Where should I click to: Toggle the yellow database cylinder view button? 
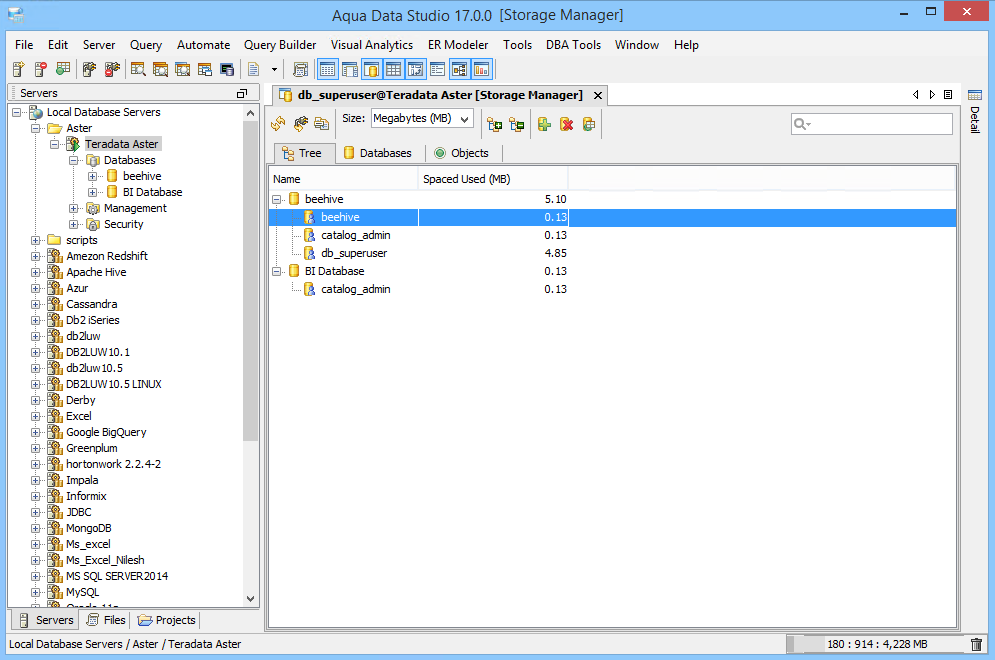(371, 69)
